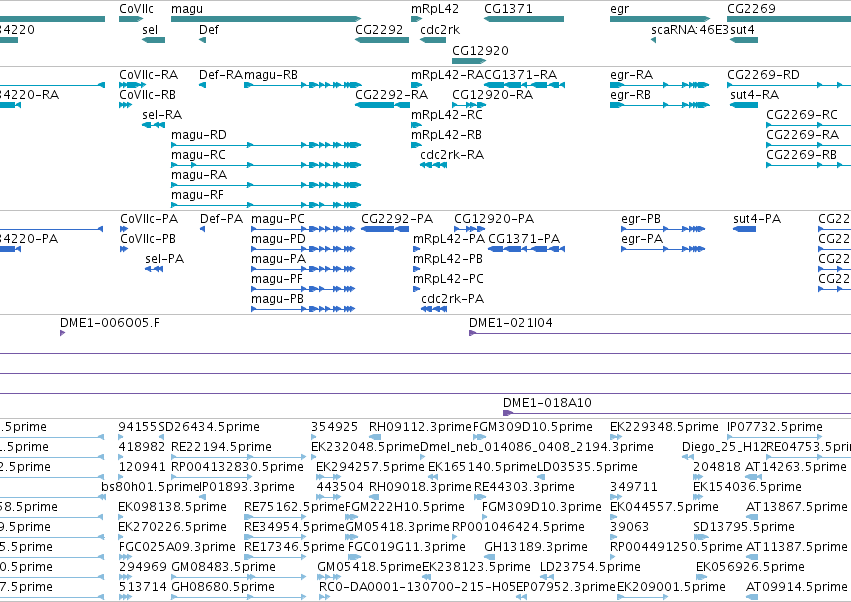The image size is (851, 602).
Task: Click the egr-PB protein label
Action: [x=641, y=219]
